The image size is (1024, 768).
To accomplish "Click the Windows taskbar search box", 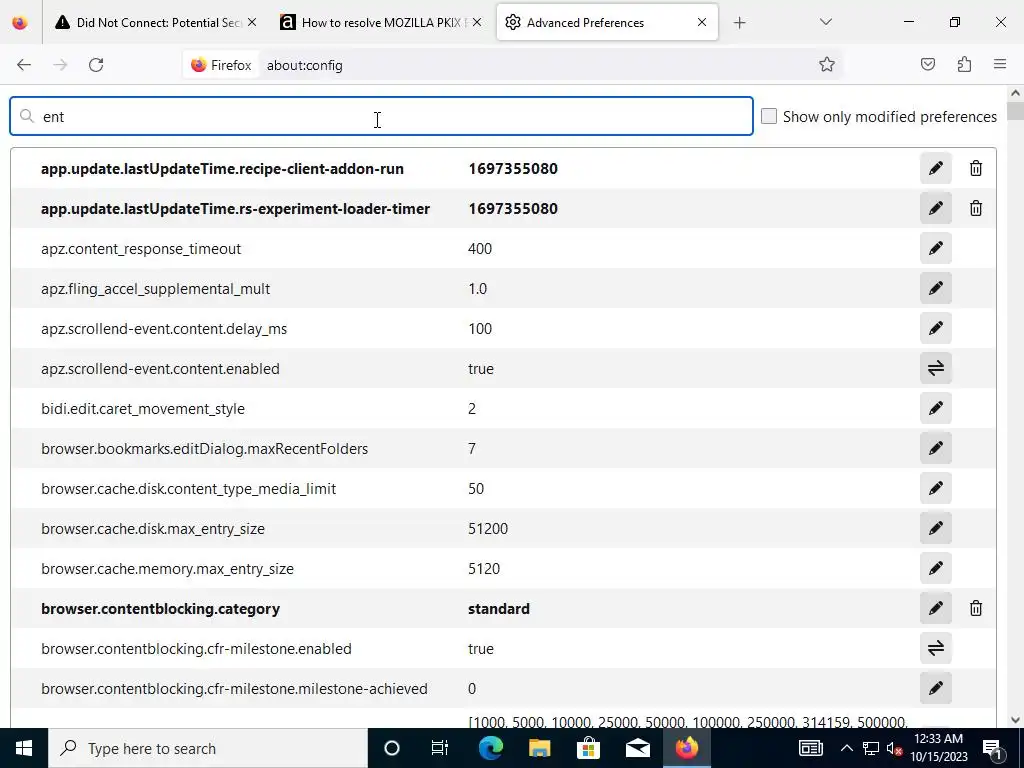I will 208,748.
